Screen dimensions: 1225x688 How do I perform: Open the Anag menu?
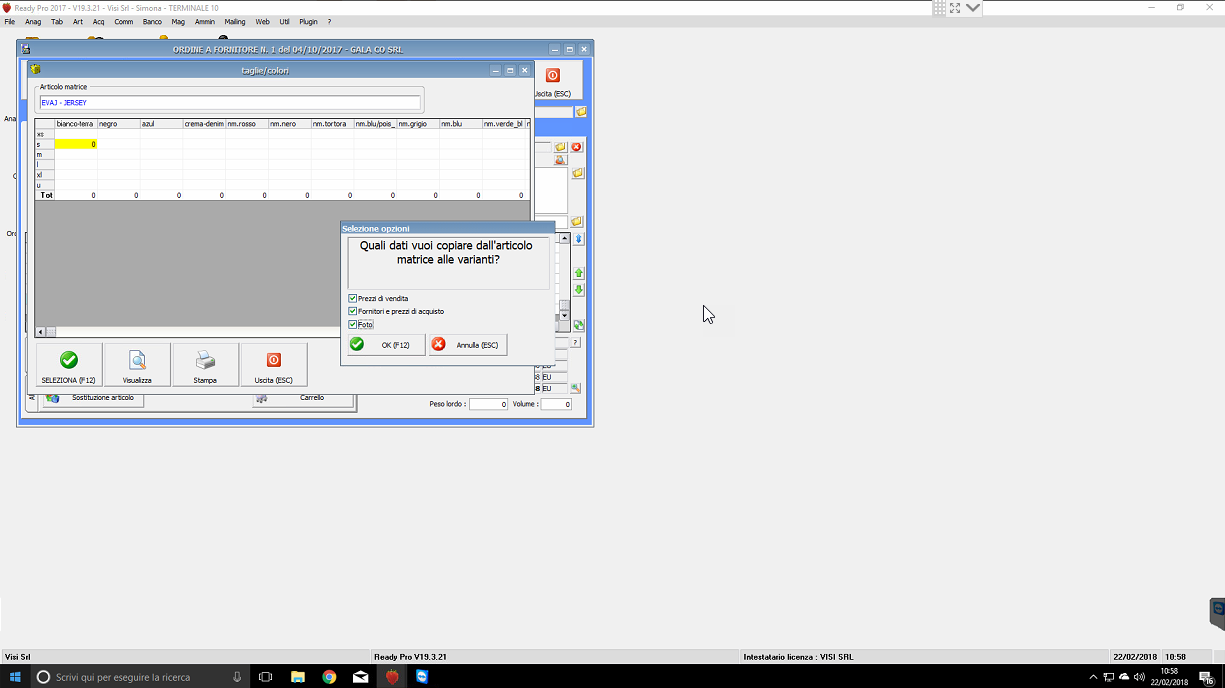[33, 21]
